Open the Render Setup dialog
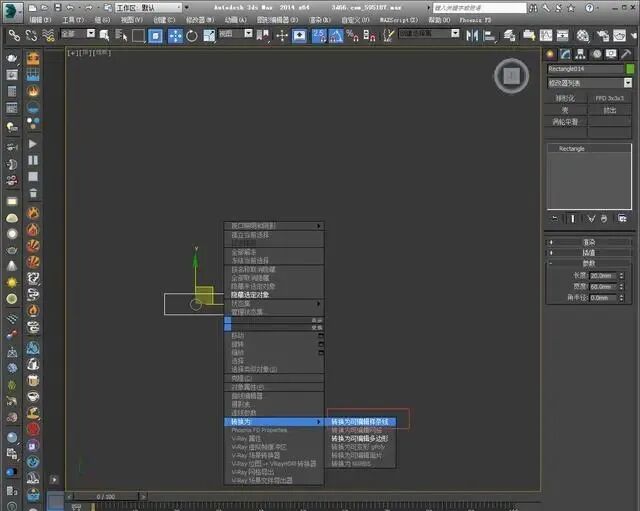This screenshot has width=640, height=511. coord(603,36)
